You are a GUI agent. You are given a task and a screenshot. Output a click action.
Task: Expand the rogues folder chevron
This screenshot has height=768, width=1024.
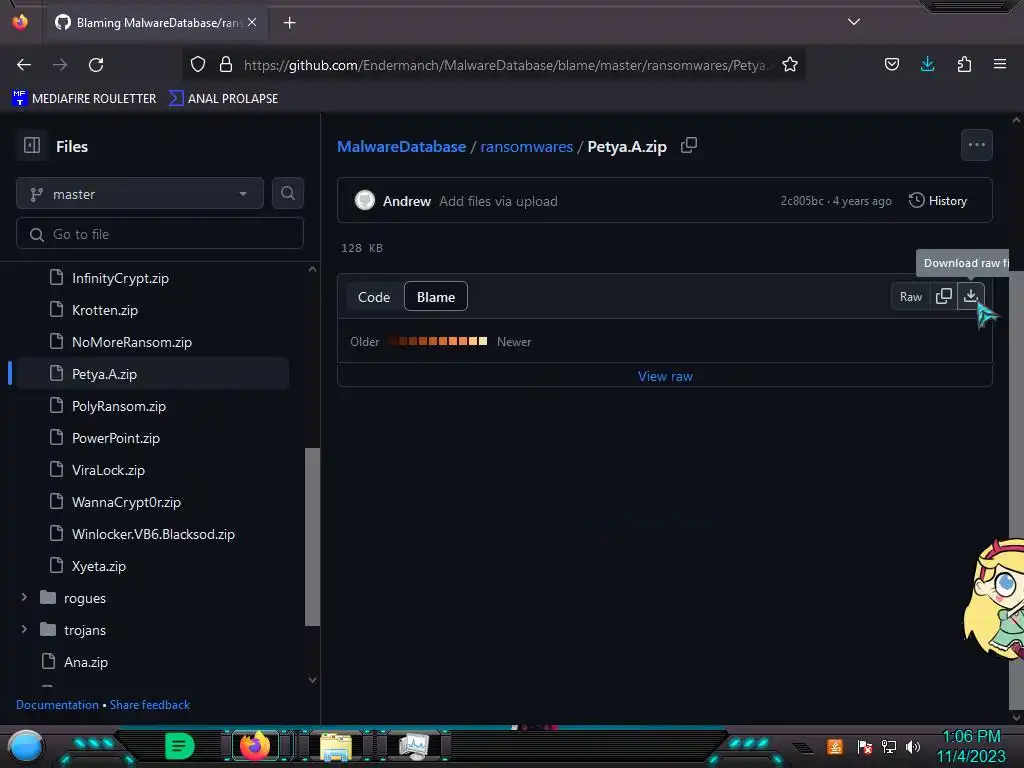click(24, 597)
